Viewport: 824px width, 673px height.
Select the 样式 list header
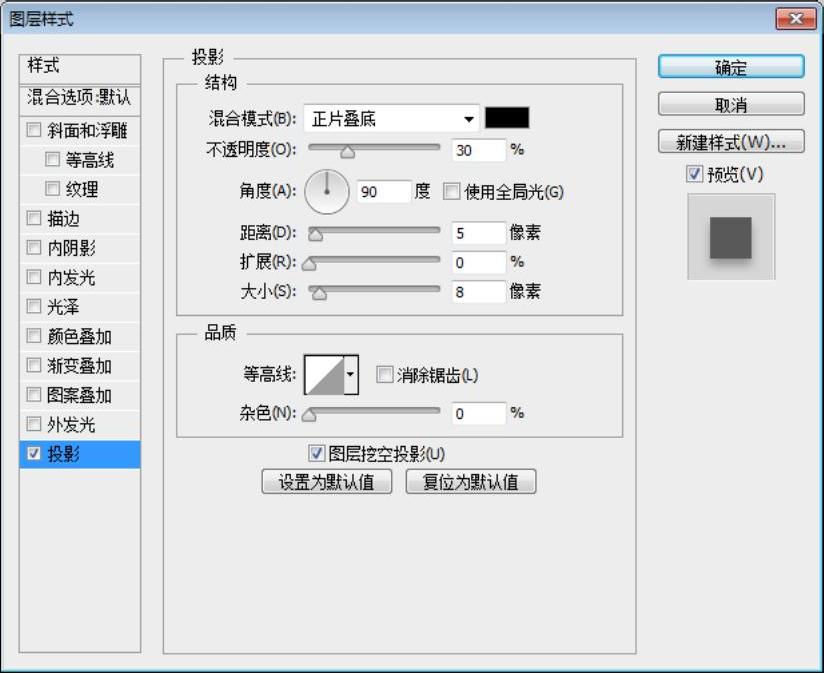[x=80, y=68]
